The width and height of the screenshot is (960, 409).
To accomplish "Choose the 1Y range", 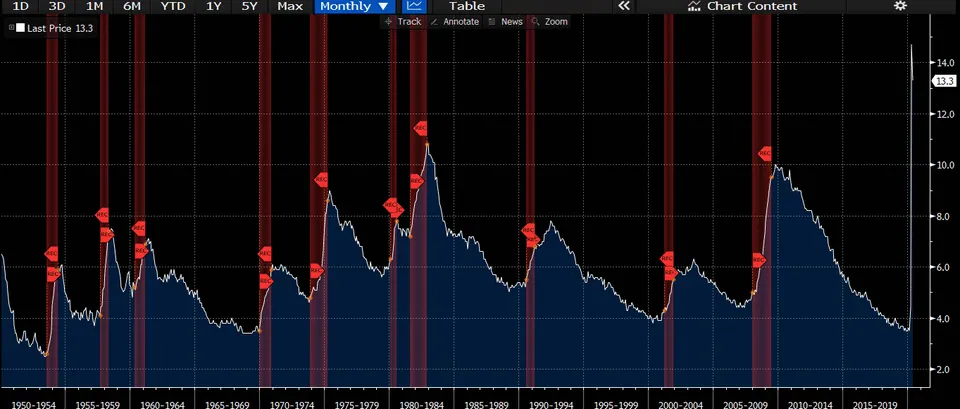I will (214, 6).
